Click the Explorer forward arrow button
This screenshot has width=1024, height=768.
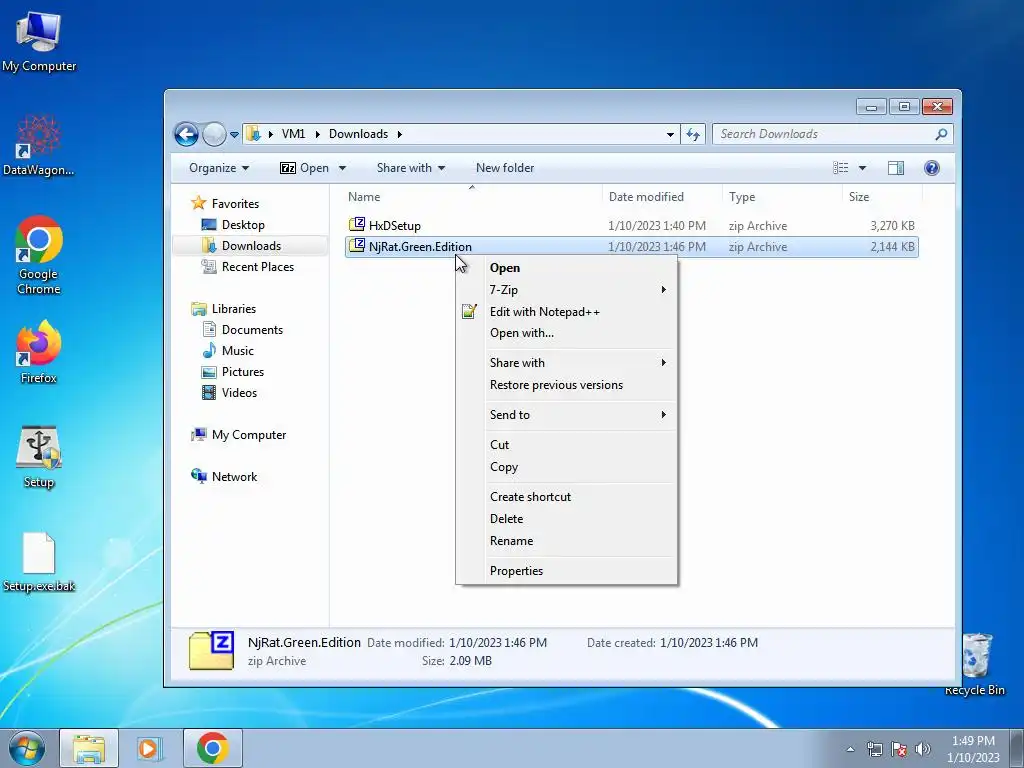pos(214,135)
